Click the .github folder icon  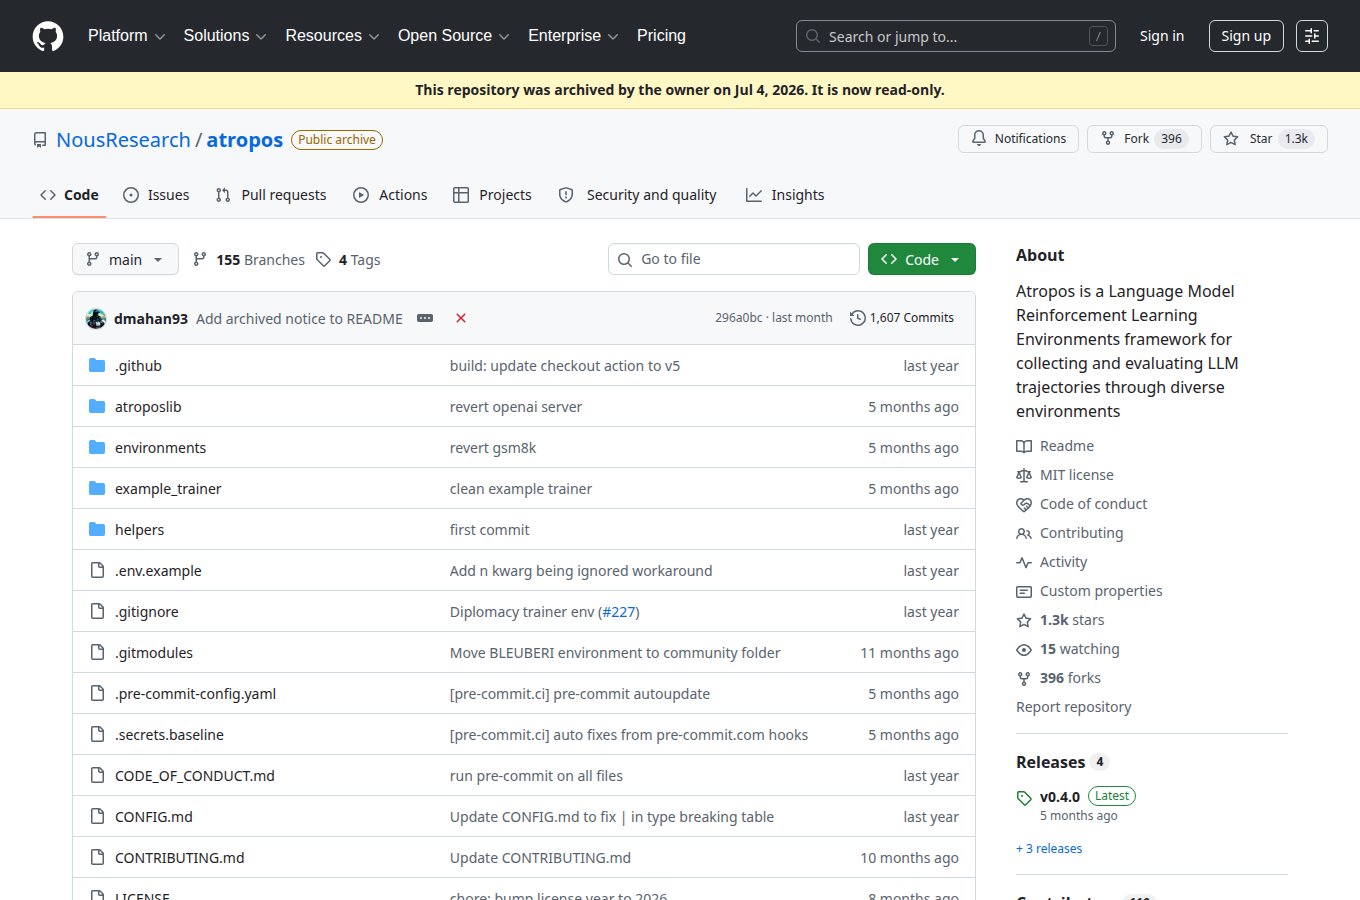pyautogui.click(x=97, y=366)
